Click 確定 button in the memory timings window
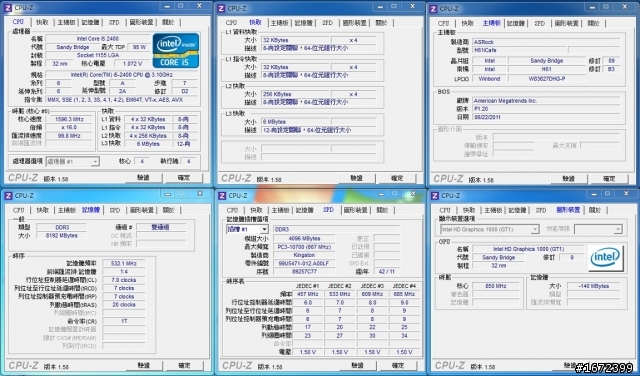 point(184,365)
